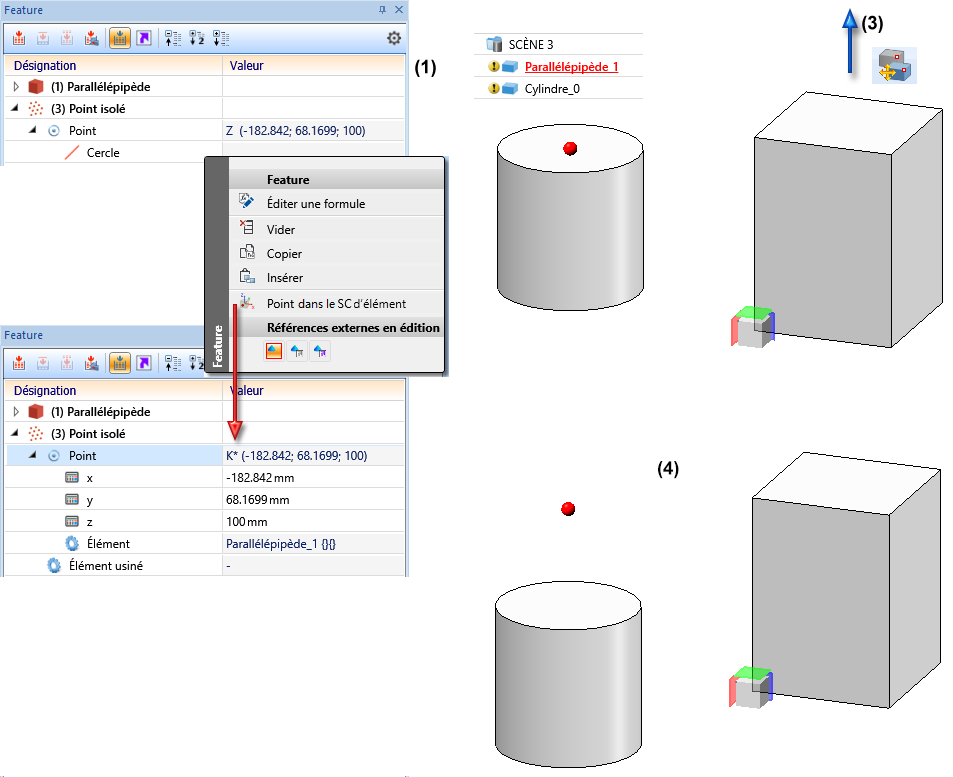Expand (1) Parallélépipède in lower Feature tree
Viewport: 953px width, 777px height.
click(16, 412)
